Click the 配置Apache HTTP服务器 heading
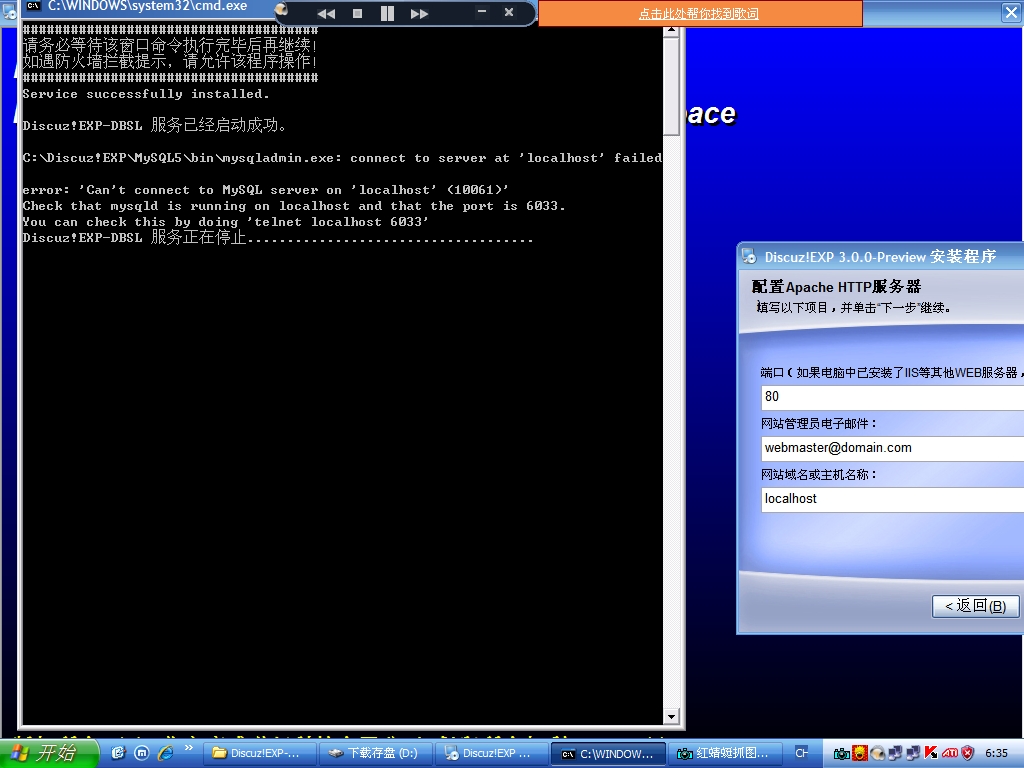 coord(836,287)
